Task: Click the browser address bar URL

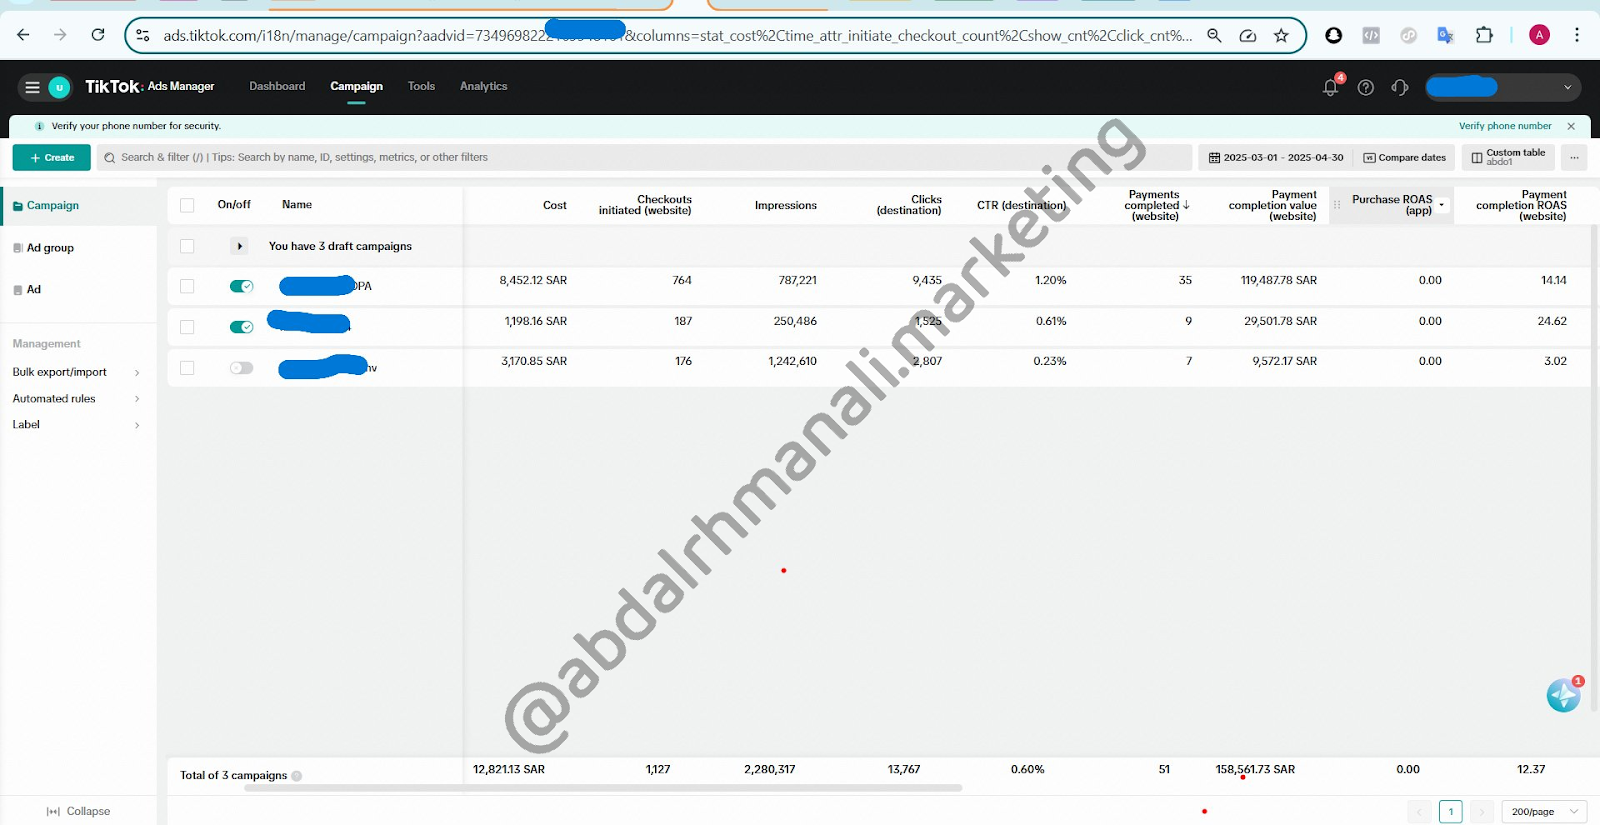Action: tap(677, 35)
